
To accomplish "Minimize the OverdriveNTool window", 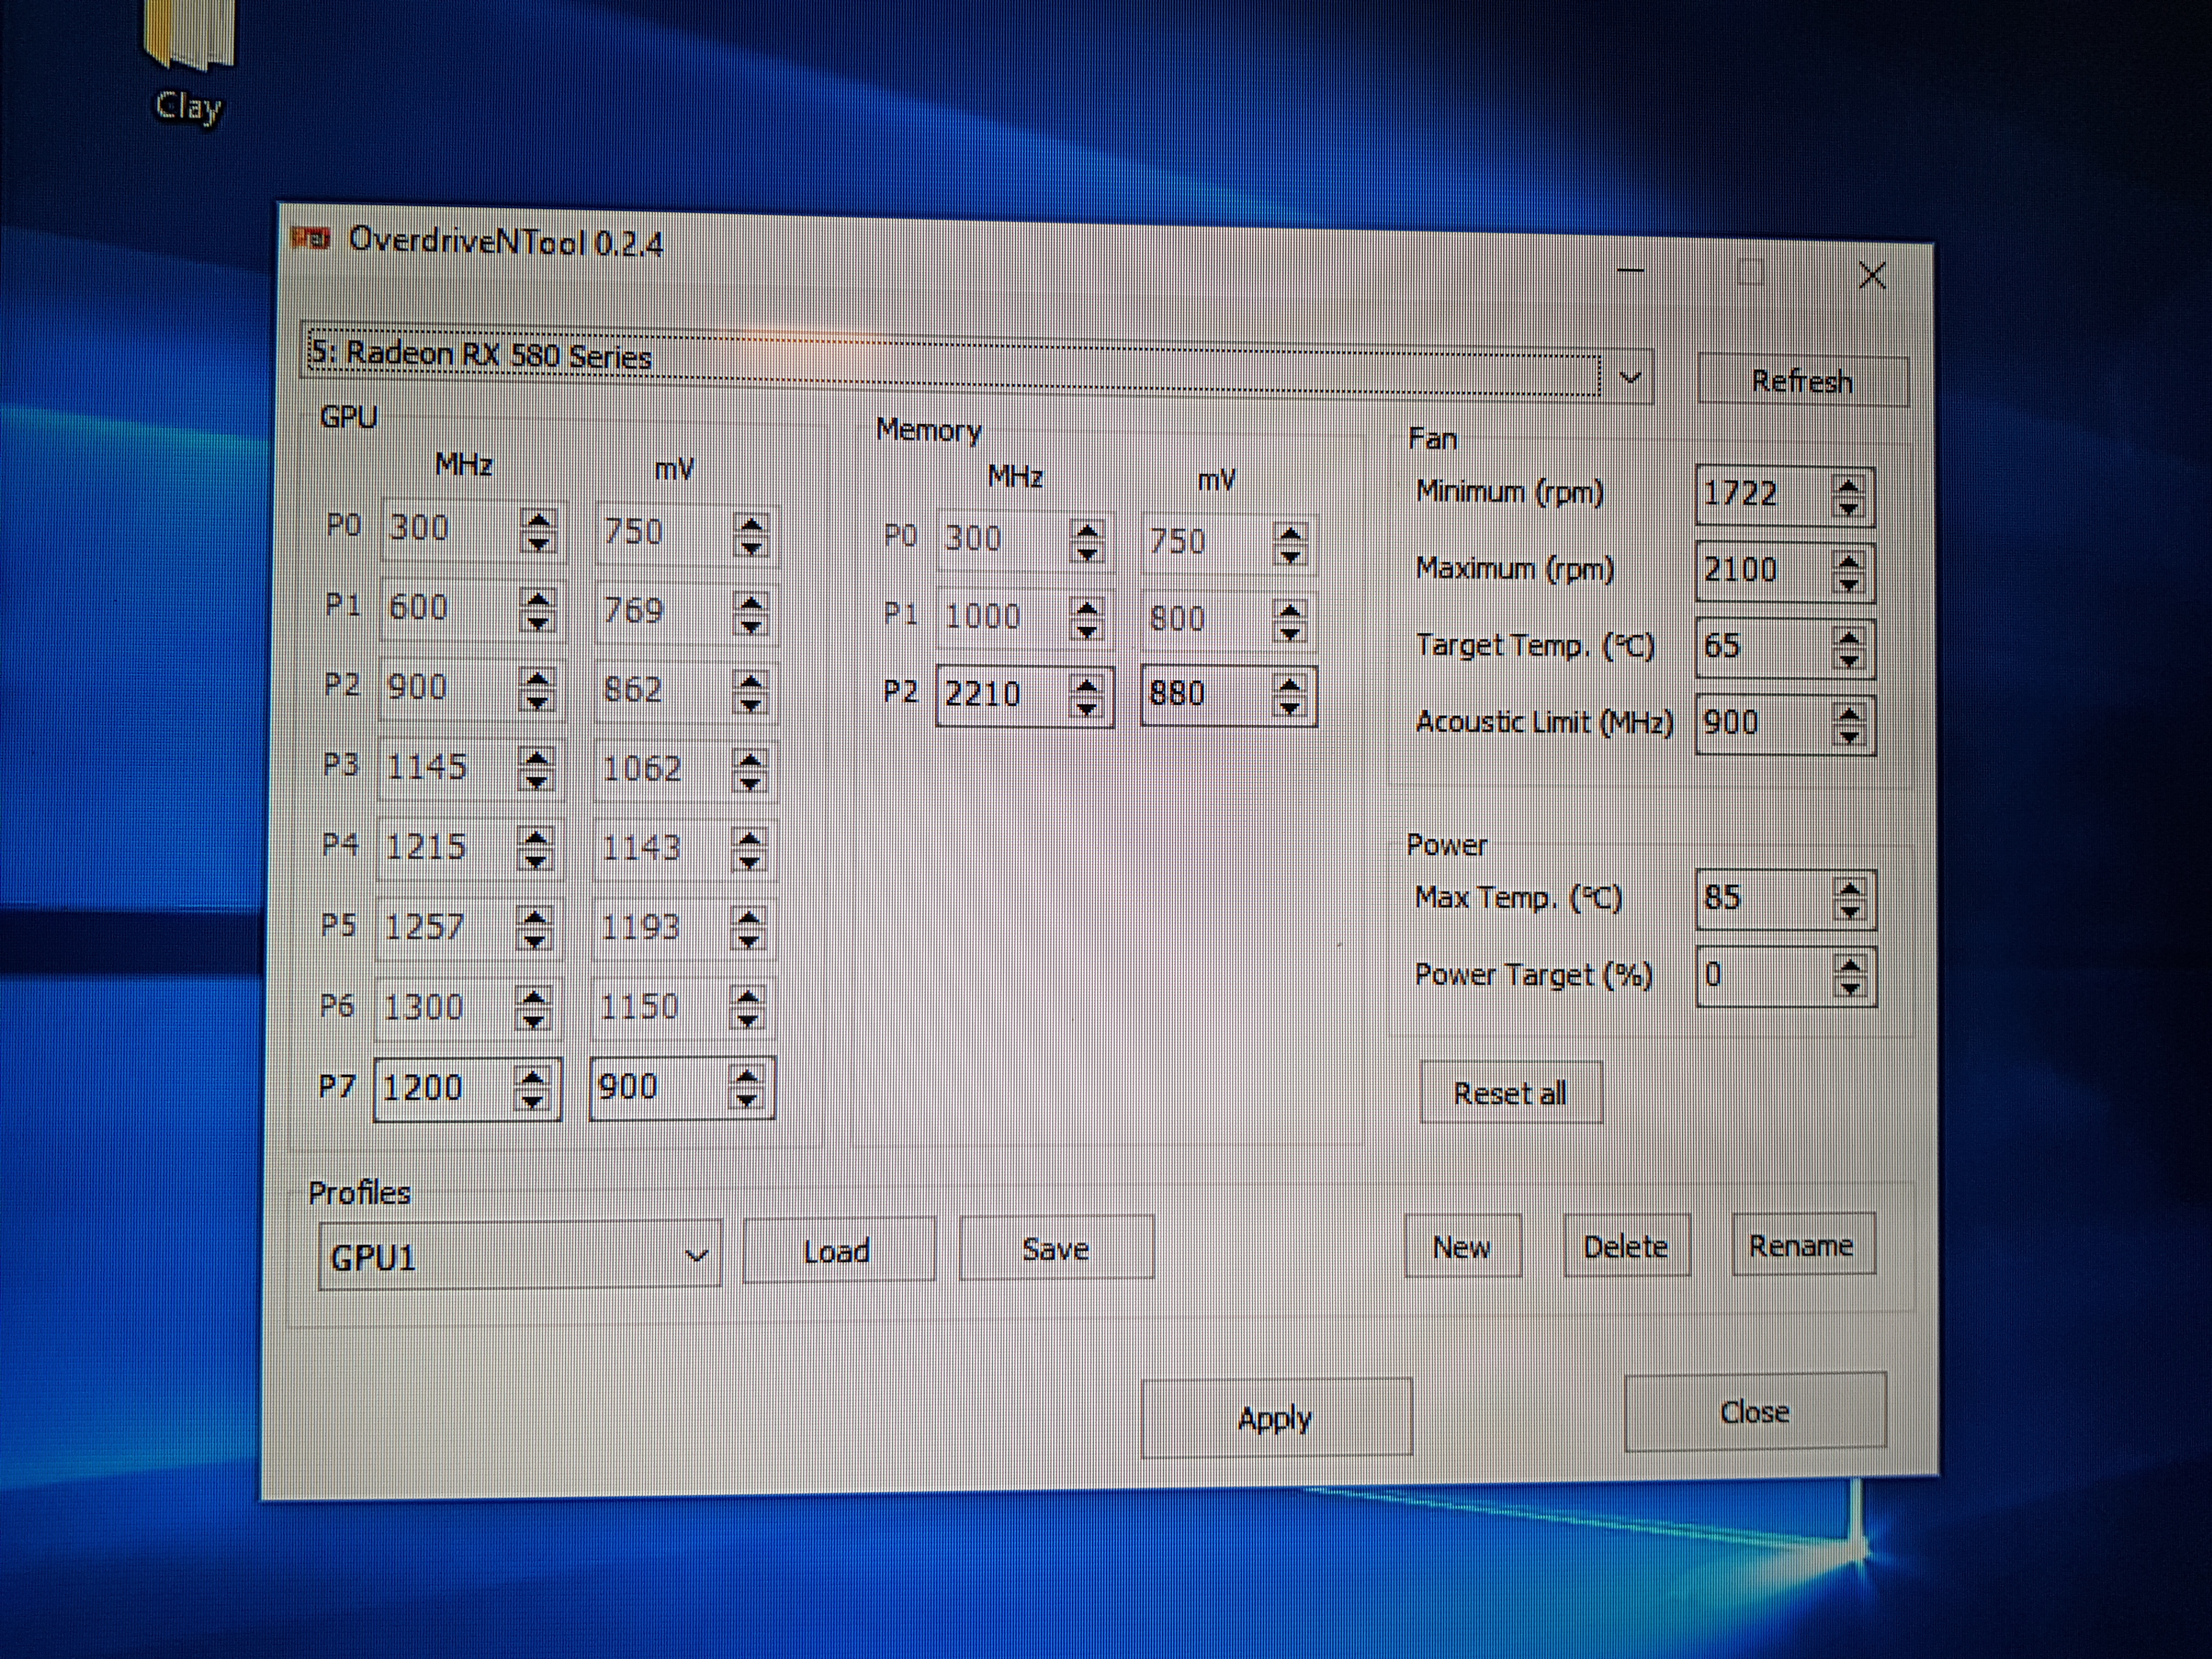I will click(1631, 270).
